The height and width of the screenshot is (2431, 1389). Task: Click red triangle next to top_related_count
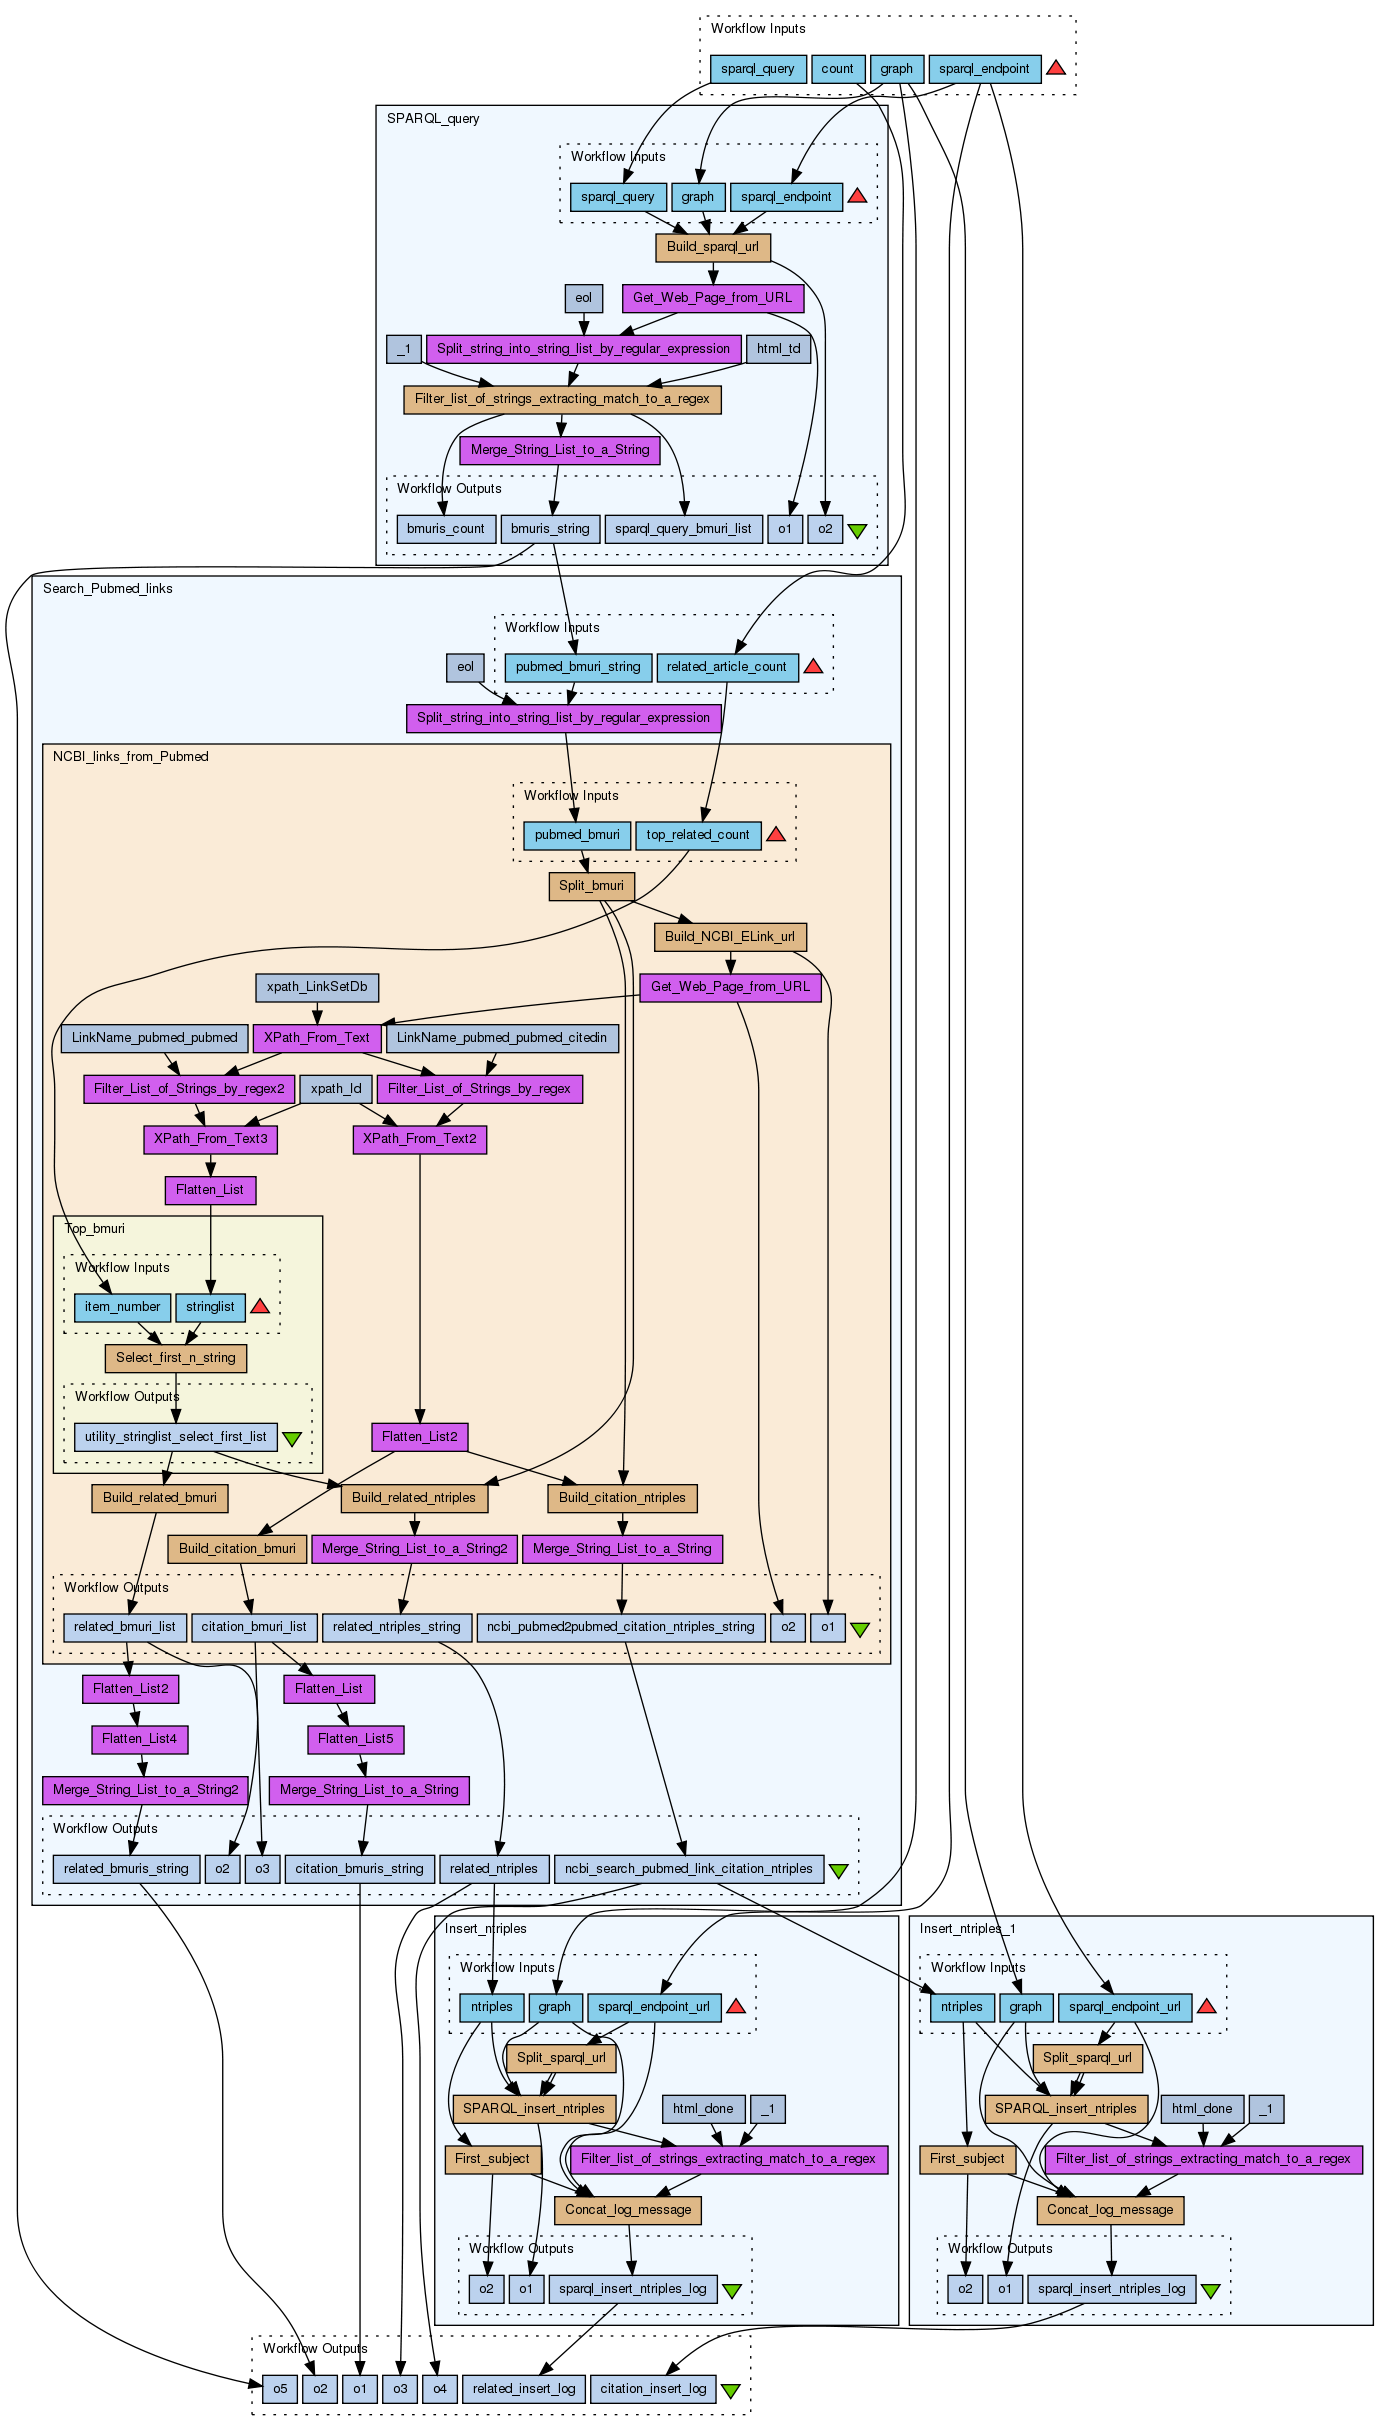(x=775, y=834)
